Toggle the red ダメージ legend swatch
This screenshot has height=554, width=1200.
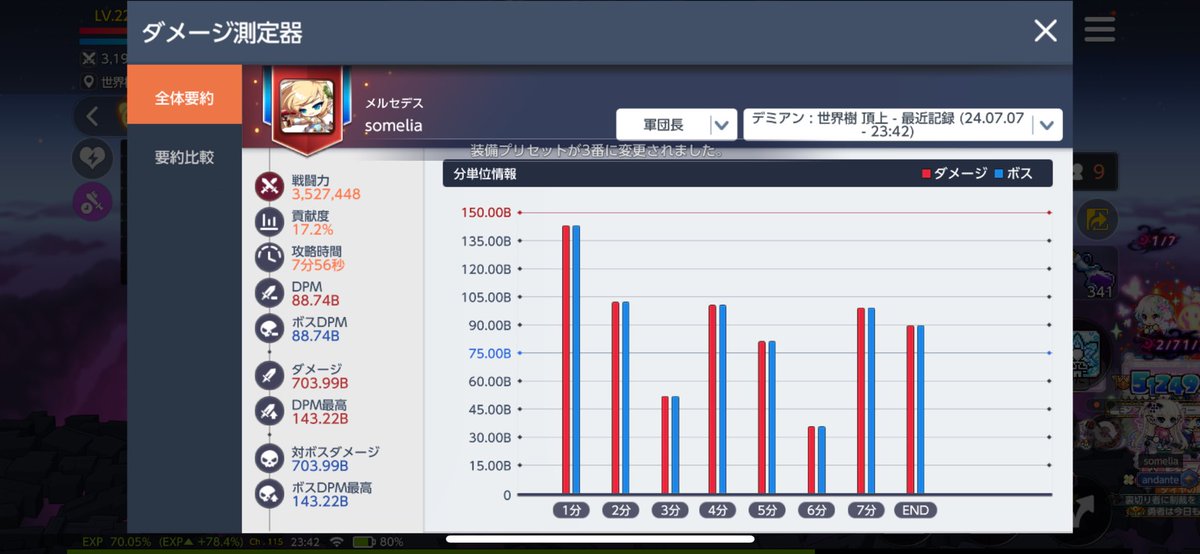point(926,174)
